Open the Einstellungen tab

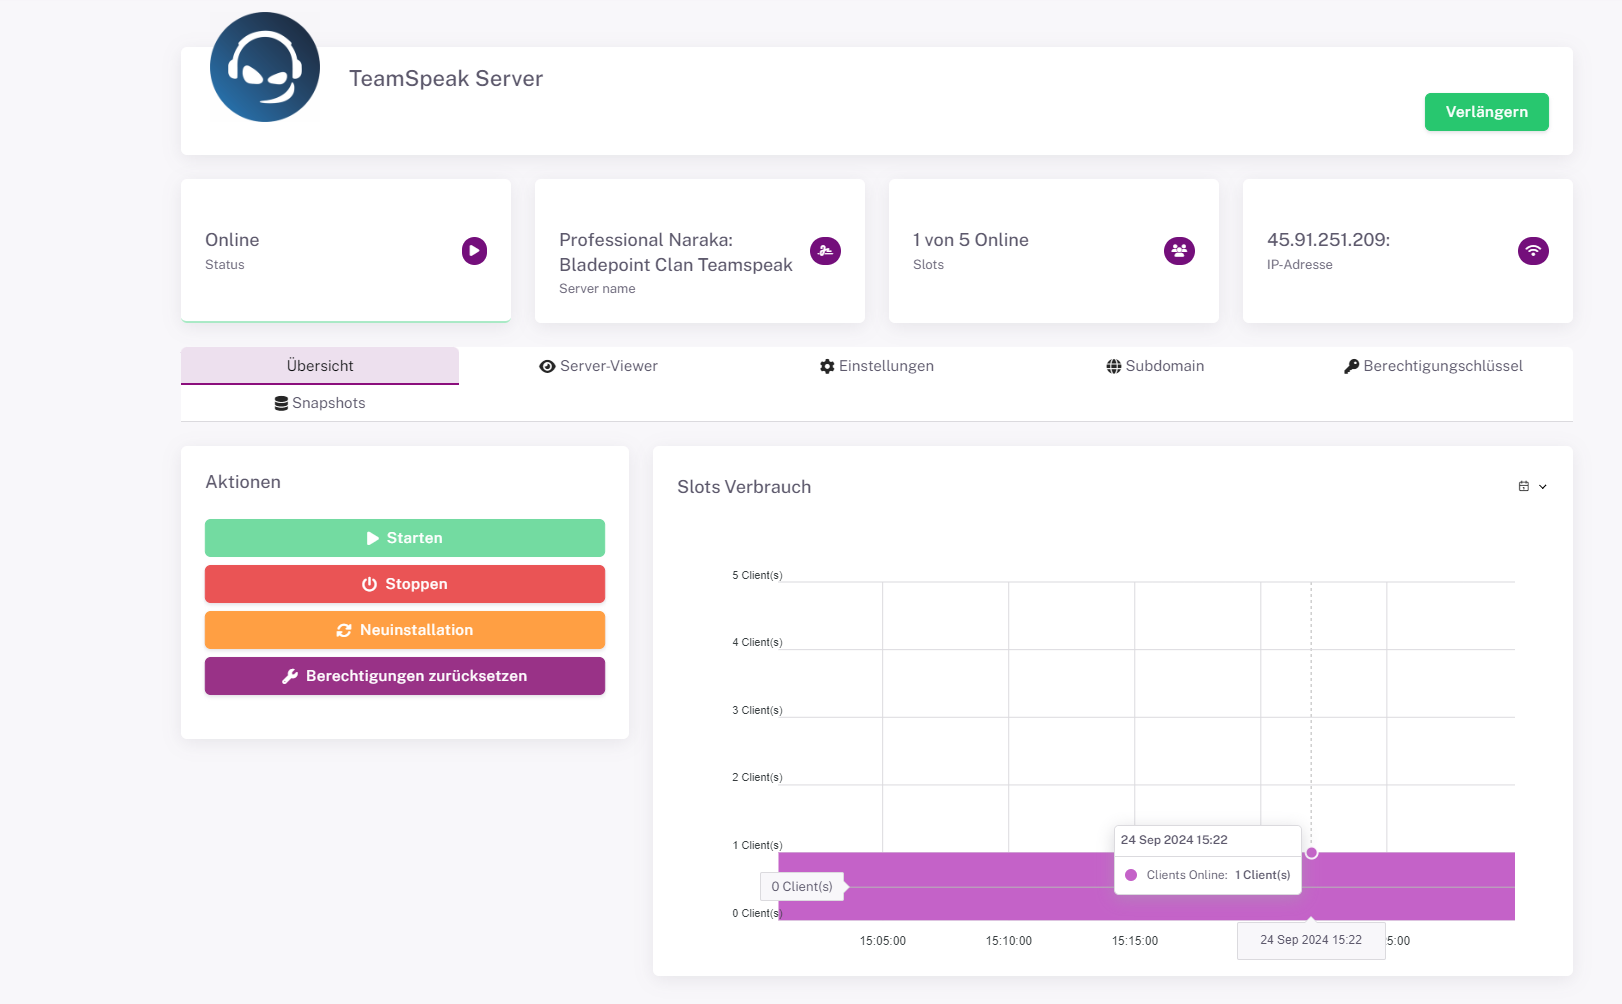[876, 366]
